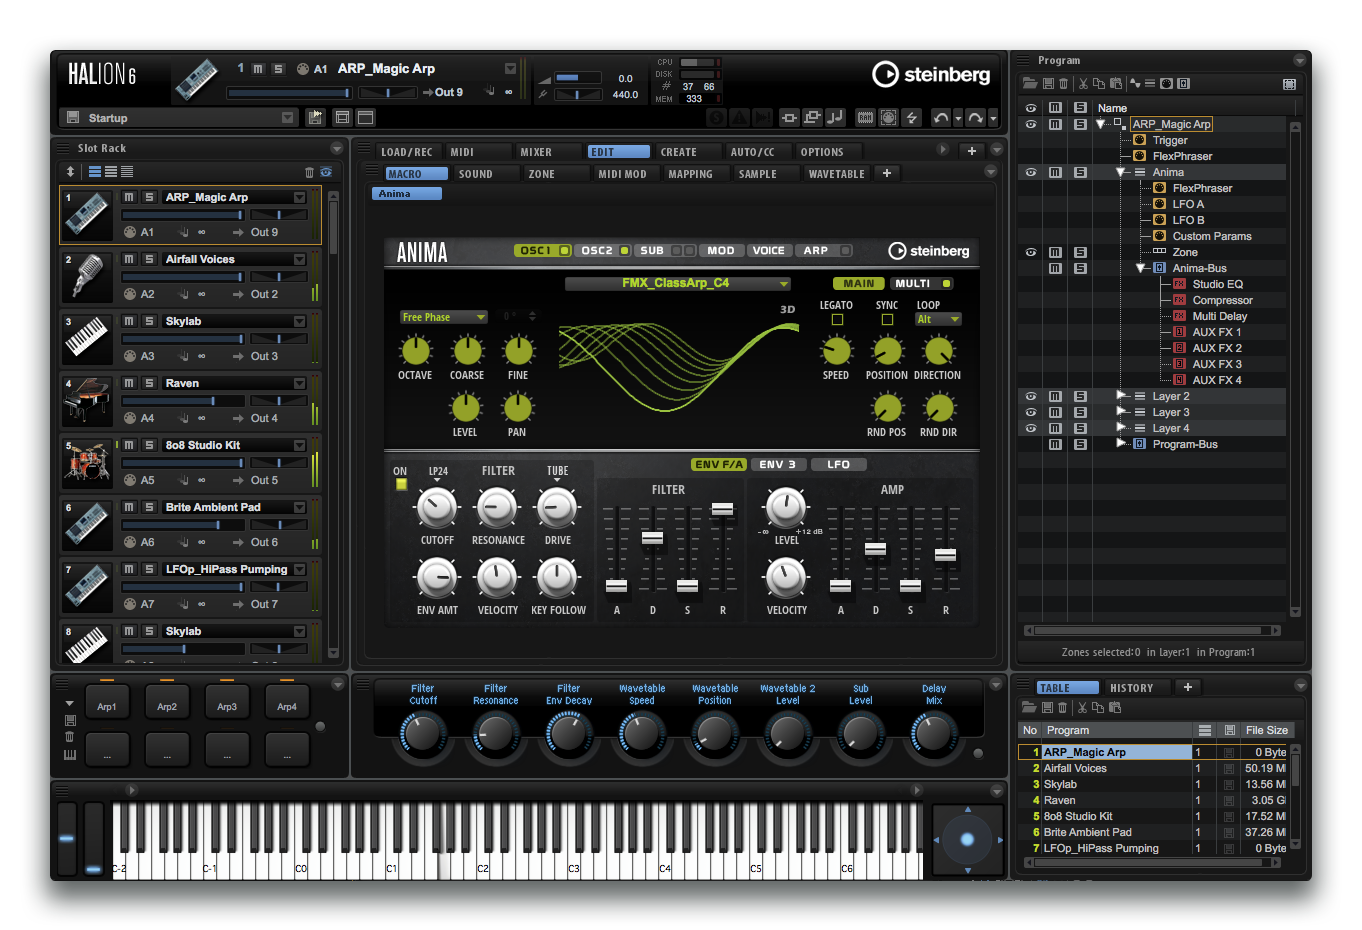Click the MIDI reset lightning icon
Viewport: 1362px width, 930px height.
click(912, 118)
